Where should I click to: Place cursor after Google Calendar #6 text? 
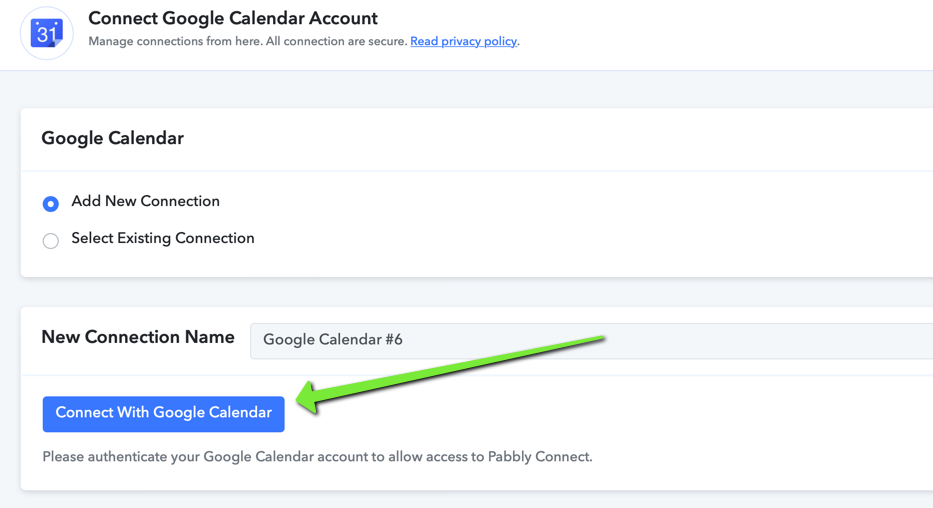[x=404, y=340]
